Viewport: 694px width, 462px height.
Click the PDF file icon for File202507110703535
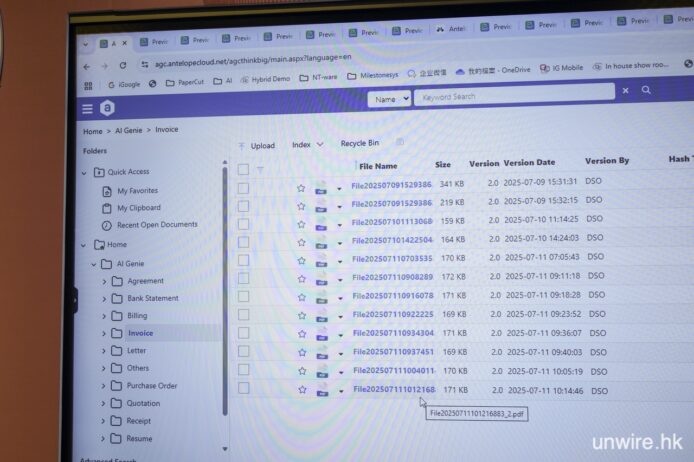(x=322, y=261)
